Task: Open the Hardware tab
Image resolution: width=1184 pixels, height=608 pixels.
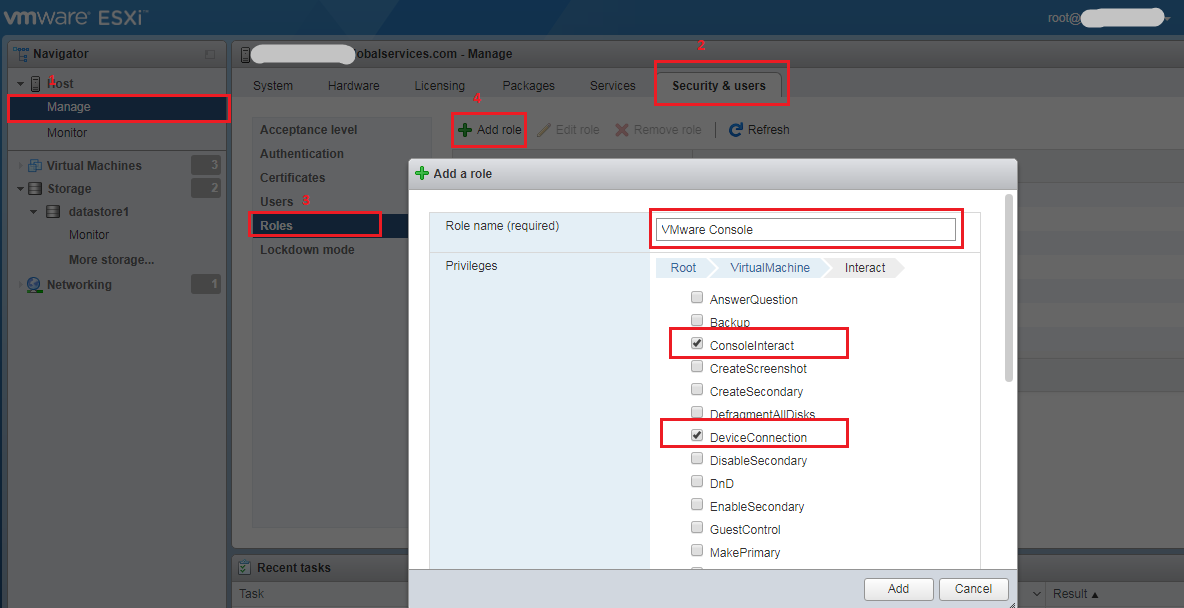Action: point(353,86)
